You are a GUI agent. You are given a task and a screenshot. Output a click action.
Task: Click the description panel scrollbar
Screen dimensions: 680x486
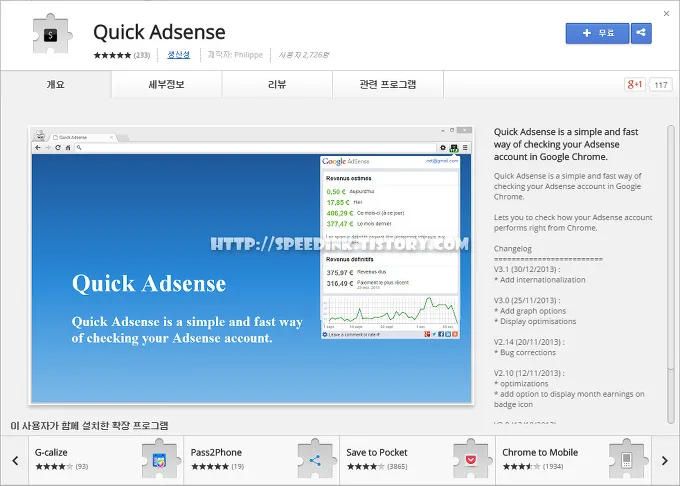pos(671,274)
